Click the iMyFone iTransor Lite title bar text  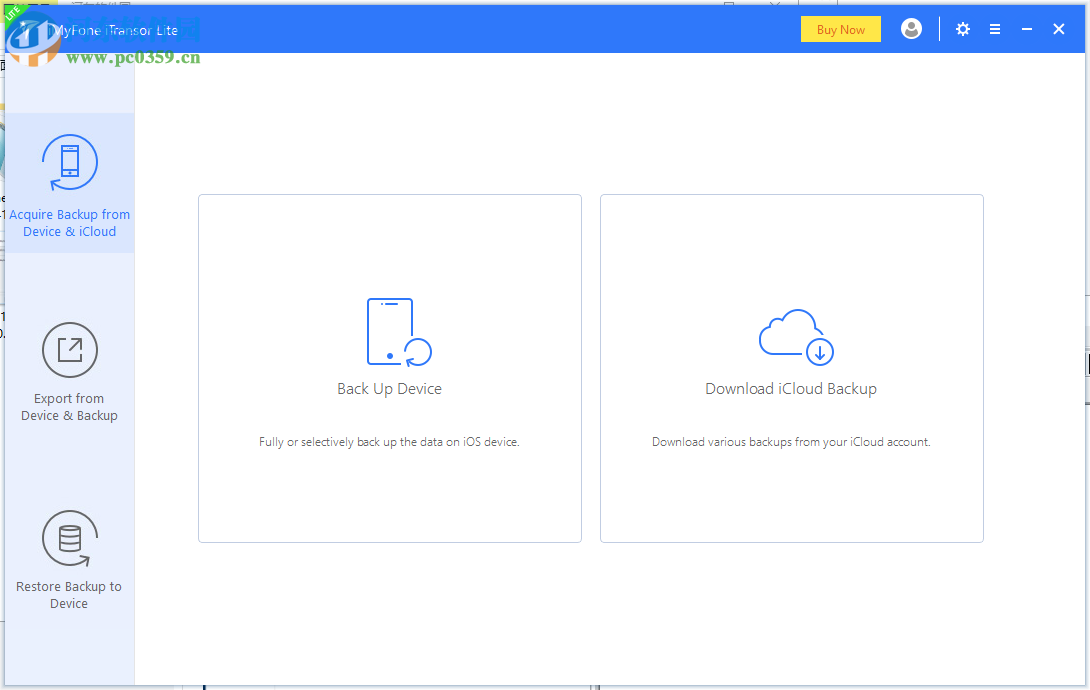click(x=115, y=29)
